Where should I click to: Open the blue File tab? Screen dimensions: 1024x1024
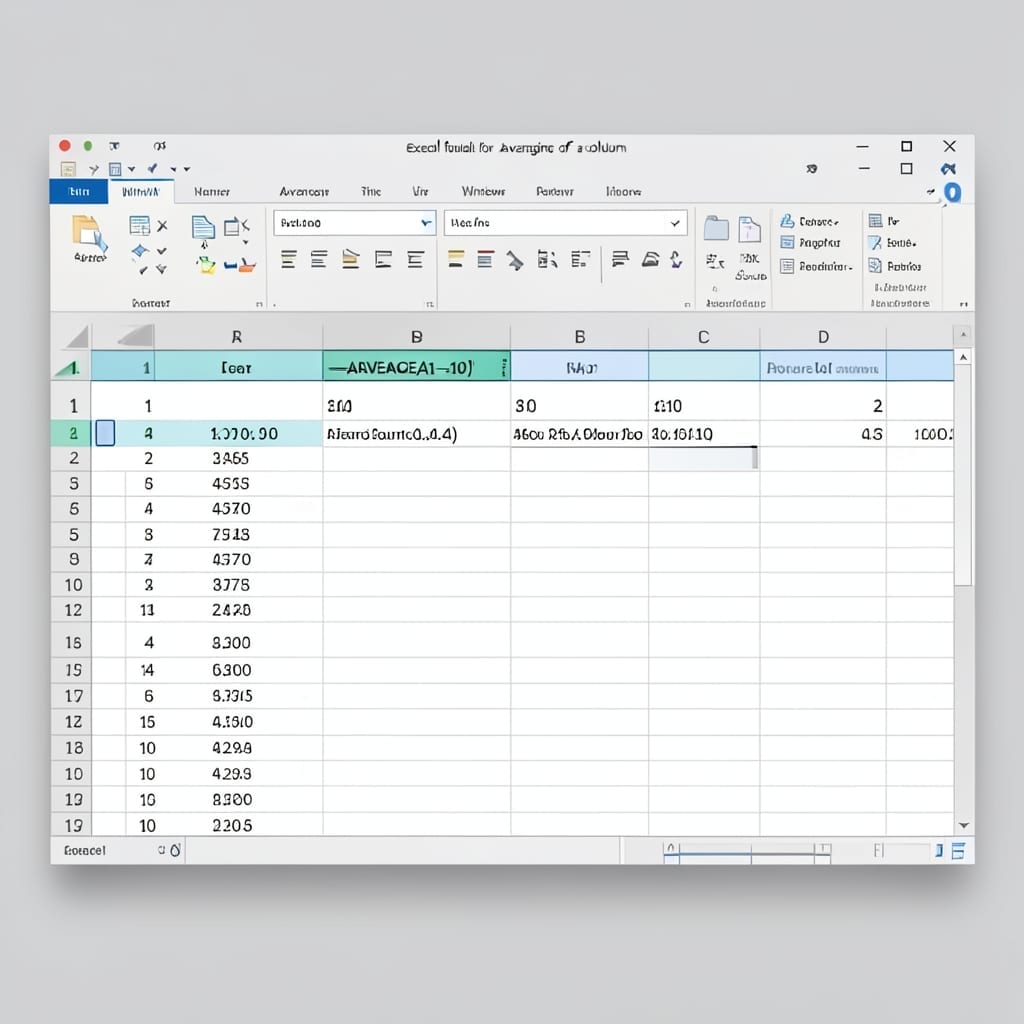[x=79, y=191]
